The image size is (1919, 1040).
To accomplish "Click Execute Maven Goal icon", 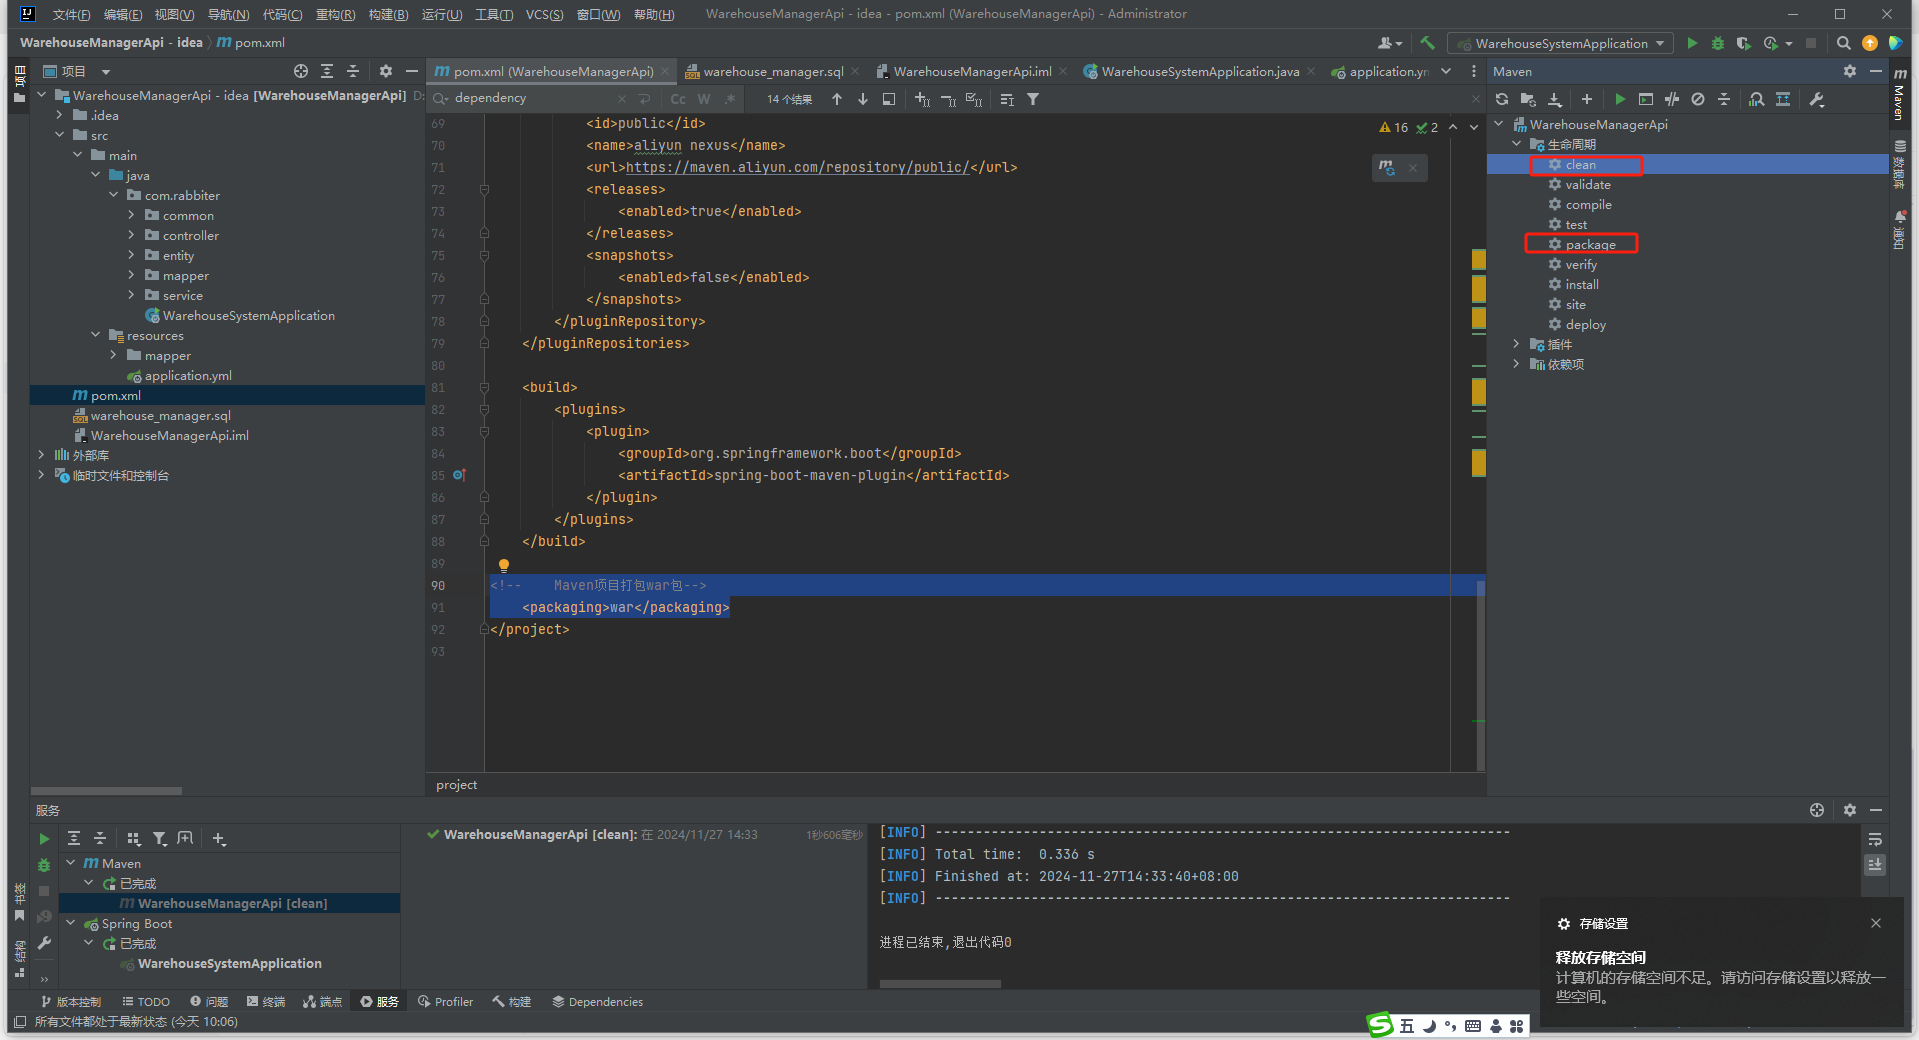I will (x=1645, y=99).
